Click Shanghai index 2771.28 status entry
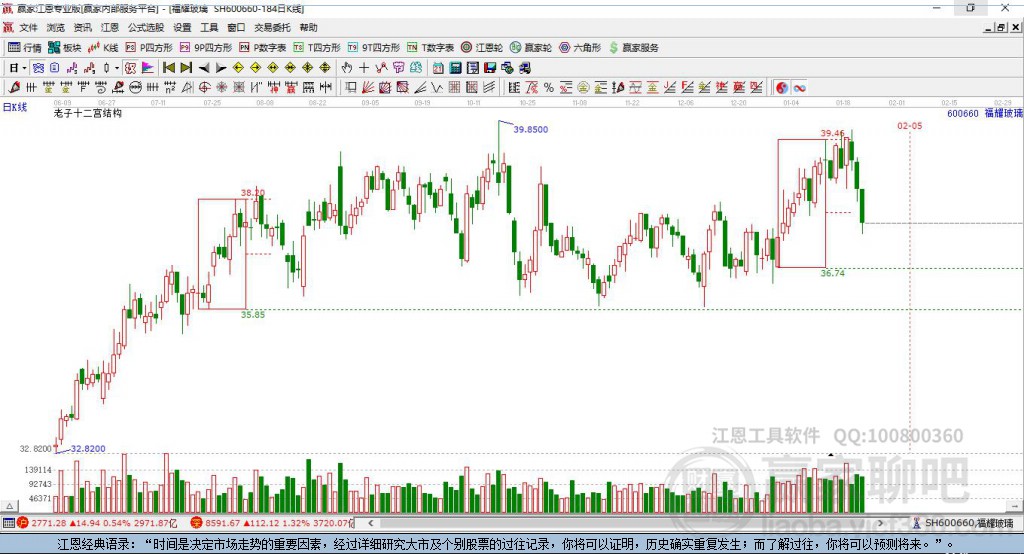The width and height of the screenshot is (1024, 554). coord(98,523)
